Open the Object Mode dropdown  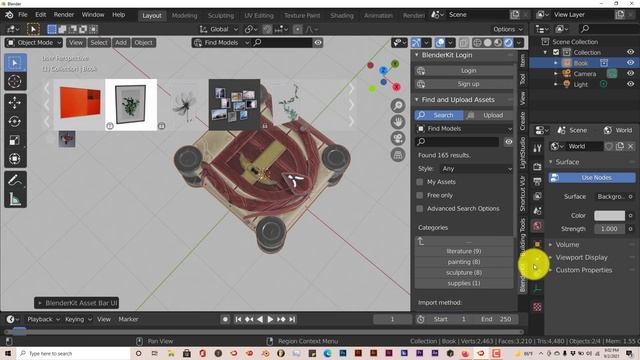(x=34, y=42)
